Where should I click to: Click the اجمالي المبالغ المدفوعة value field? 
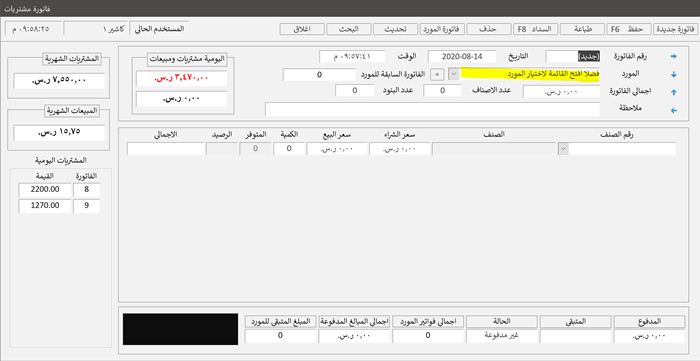354,336
